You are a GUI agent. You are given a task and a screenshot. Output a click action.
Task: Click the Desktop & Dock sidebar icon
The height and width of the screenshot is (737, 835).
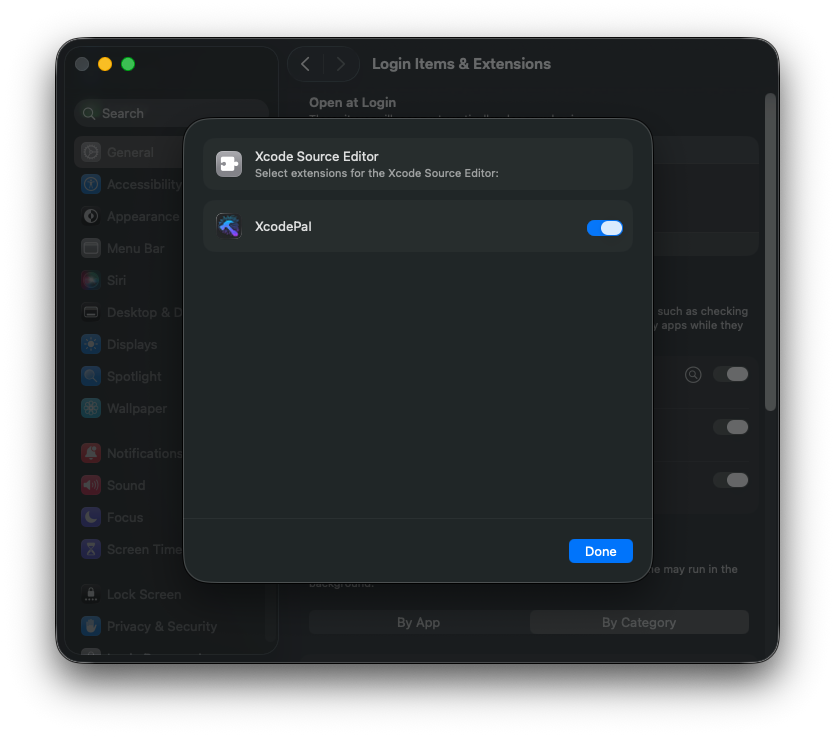pyautogui.click(x=91, y=312)
